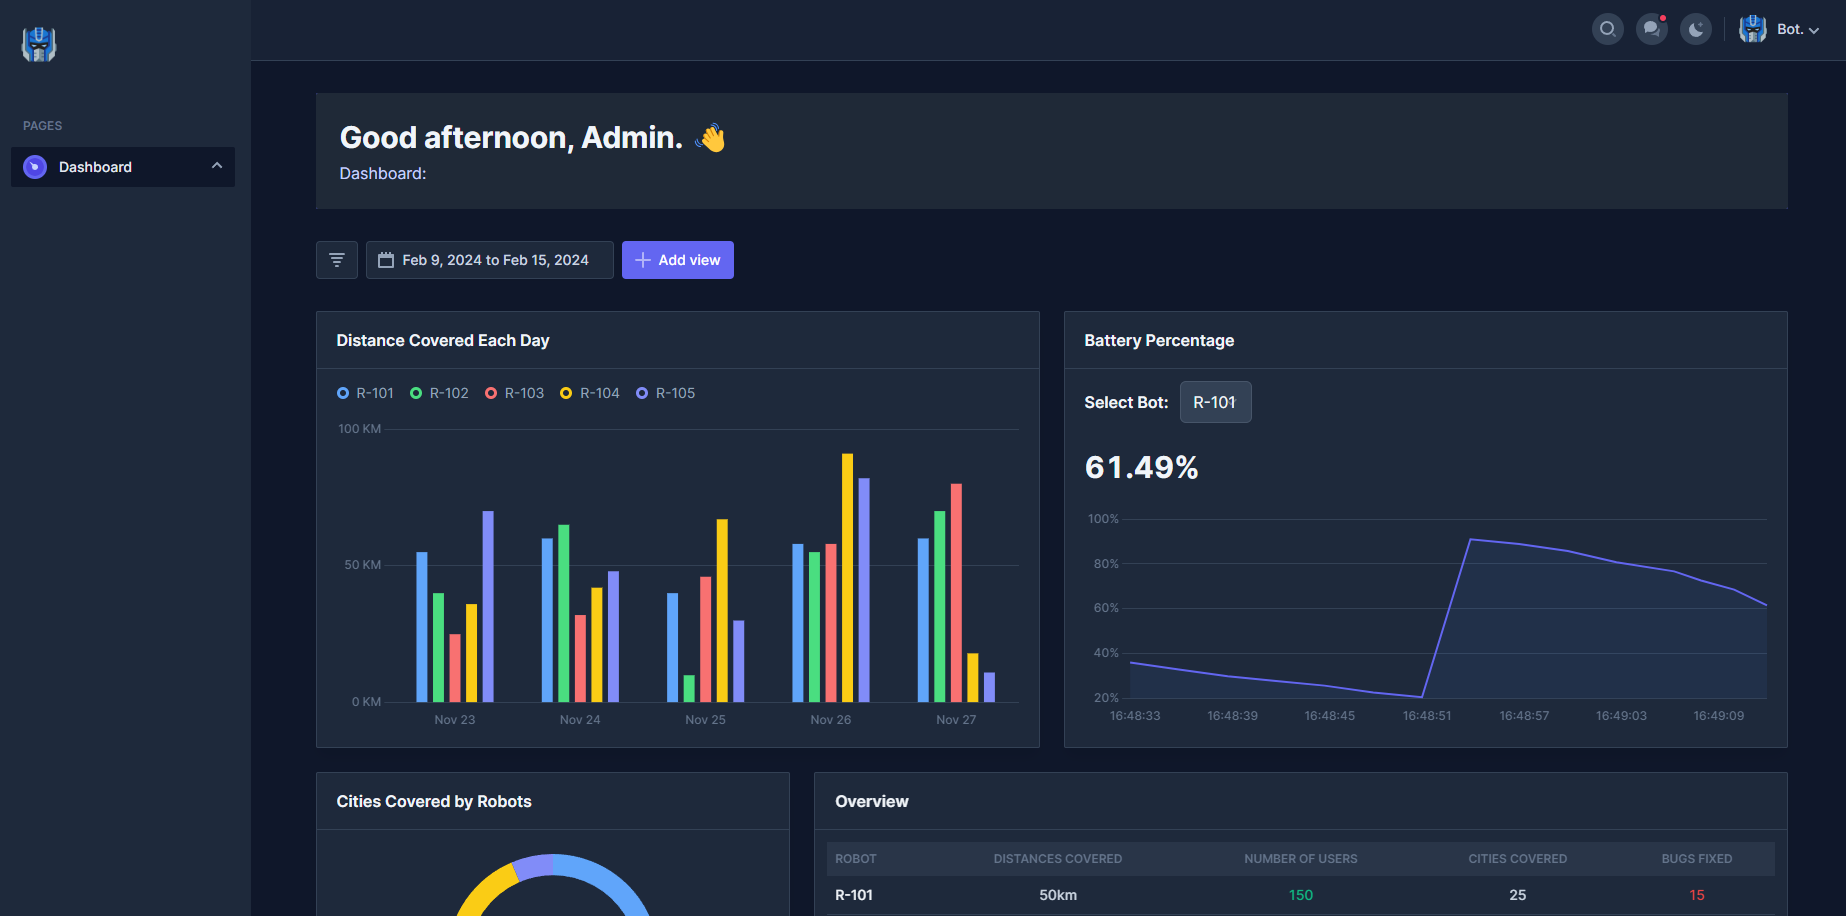
Task: Click the Bot user avatar
Action: 1752,29
